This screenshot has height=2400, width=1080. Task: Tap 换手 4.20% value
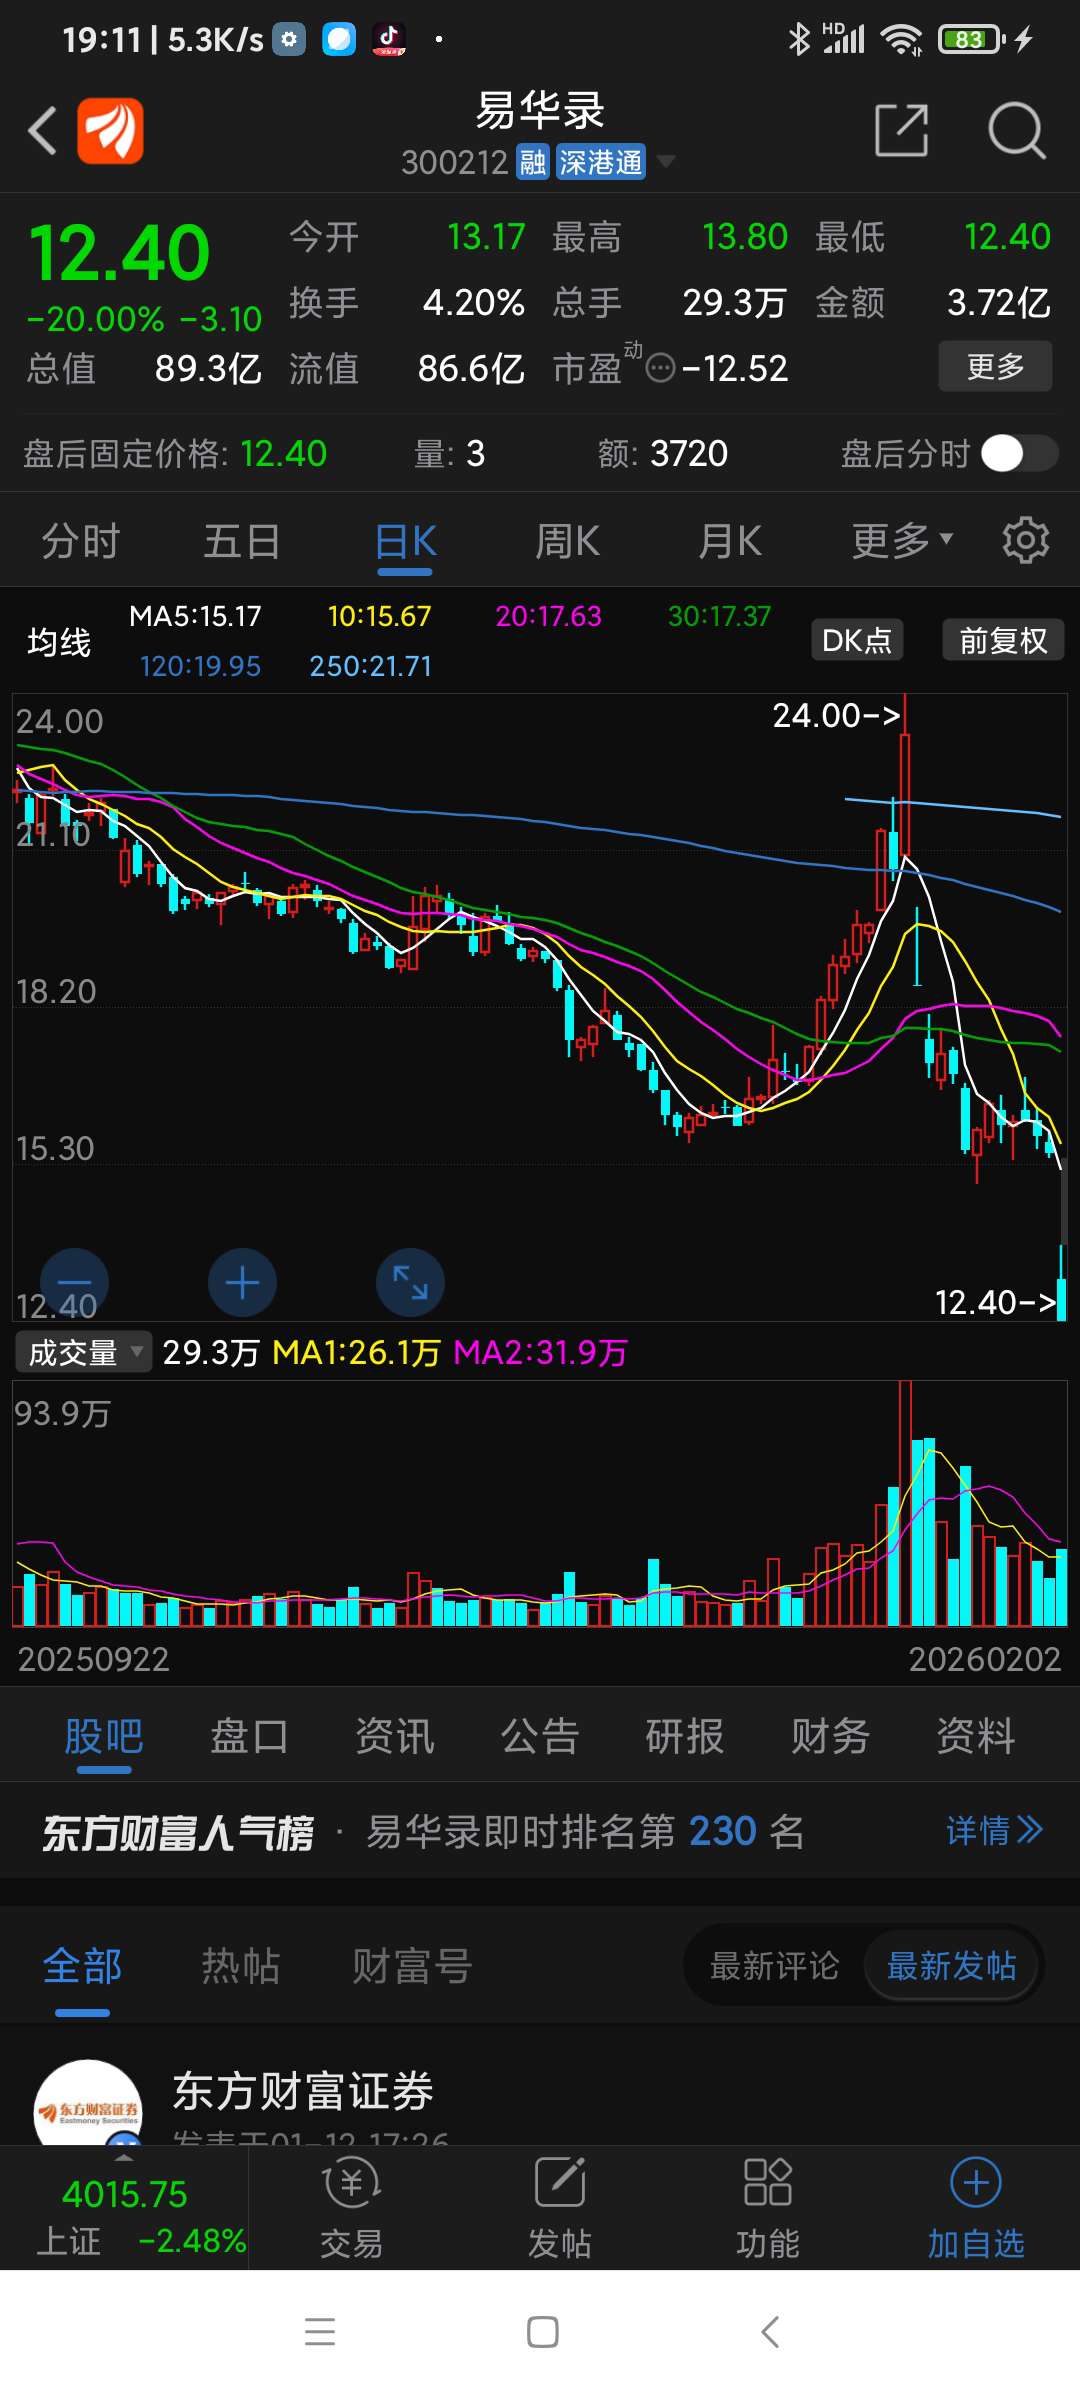click(473, 302)
